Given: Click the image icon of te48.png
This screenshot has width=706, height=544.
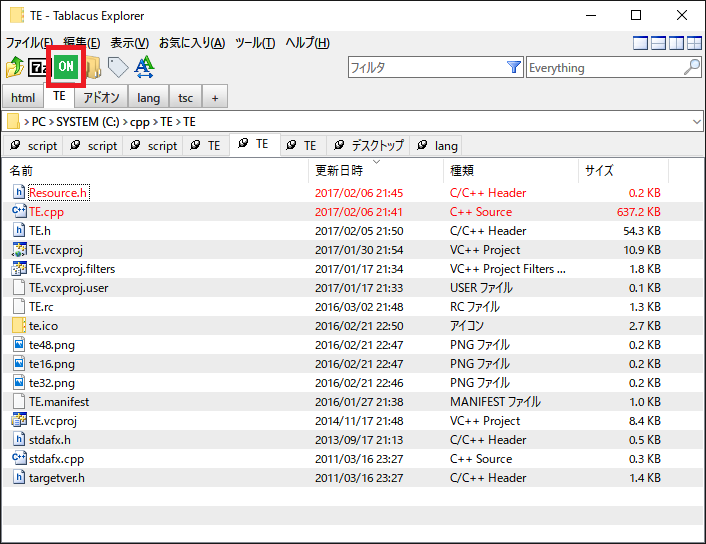Looking at the screenshot, I should coord(19,344).
